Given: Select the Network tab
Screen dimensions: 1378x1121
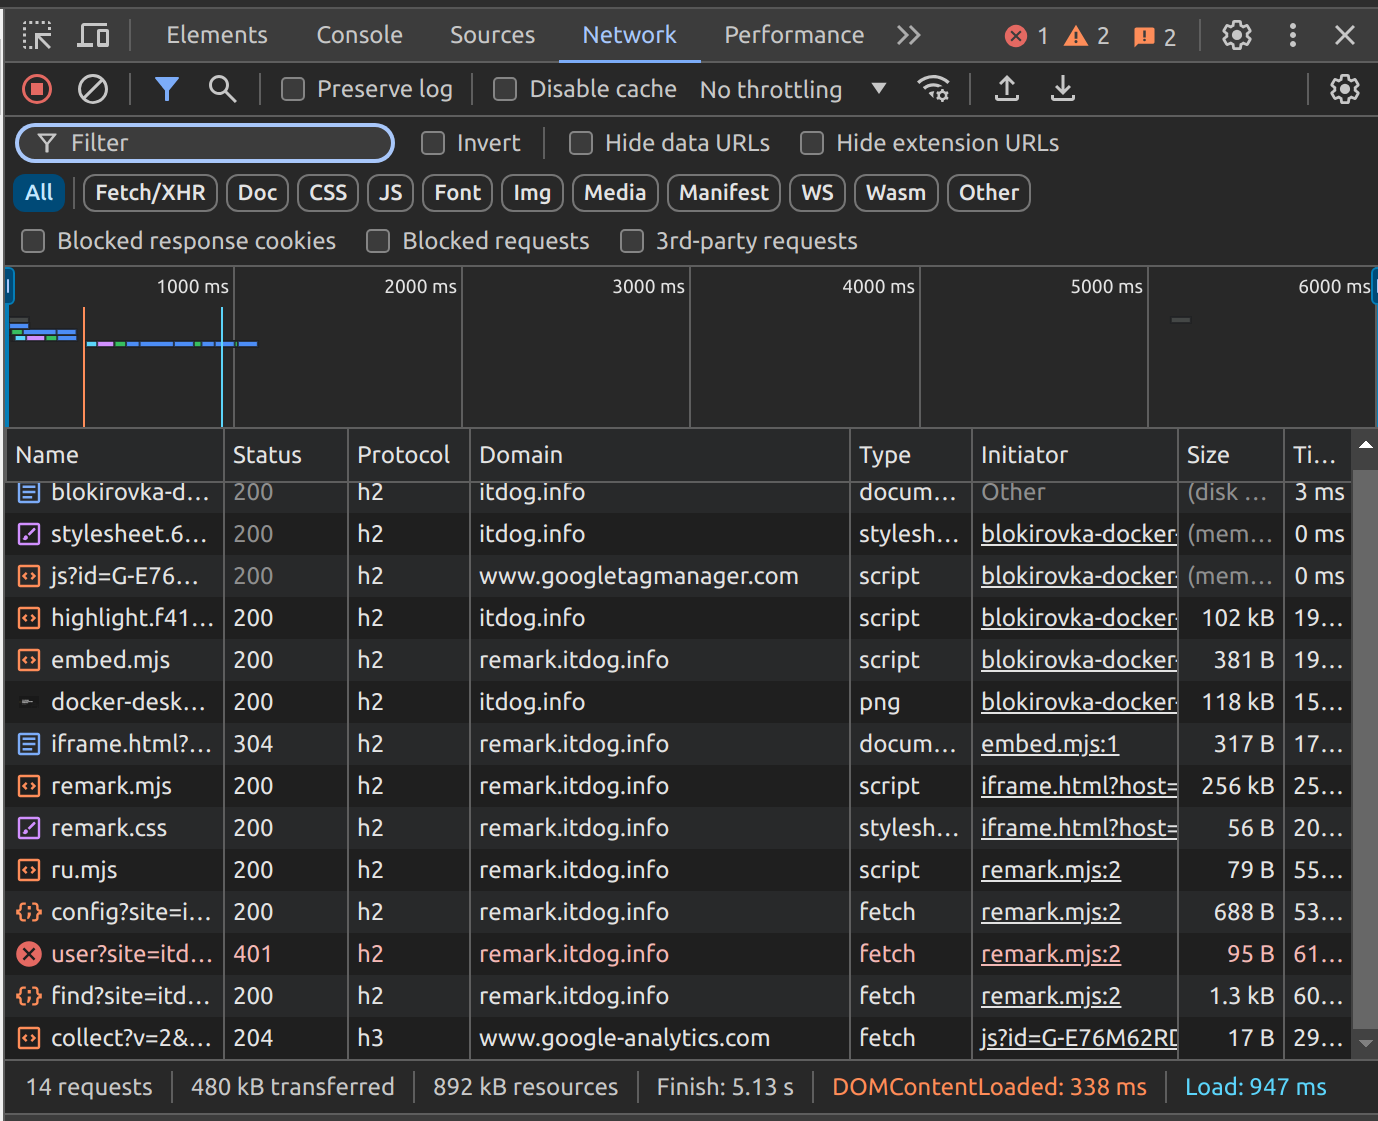Looking at the screenshot, I should point(629,35).
